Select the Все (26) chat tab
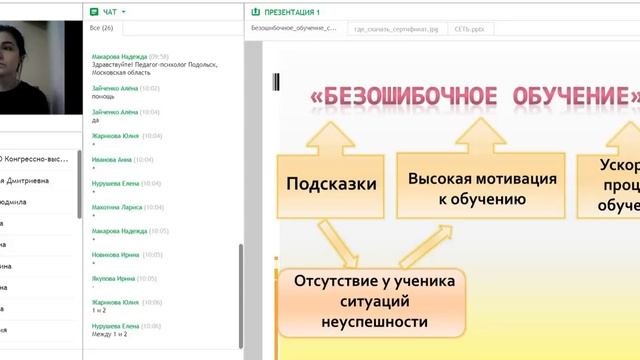This screenshot has height=360, width=640. [x=101, y=28]
